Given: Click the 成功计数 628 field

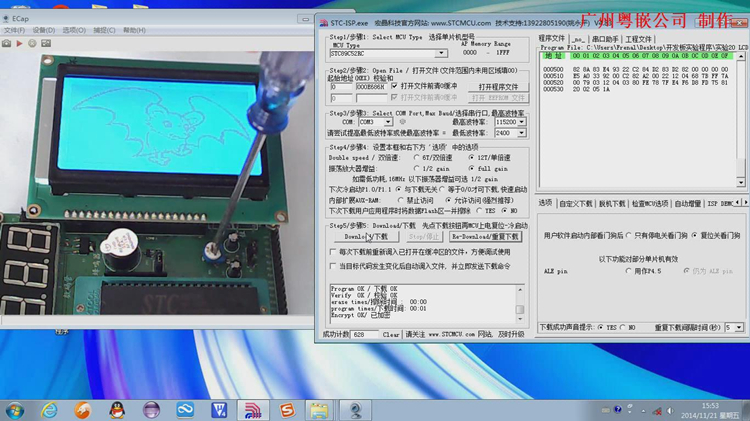Looking at the screenshot, I should [364, 334].
